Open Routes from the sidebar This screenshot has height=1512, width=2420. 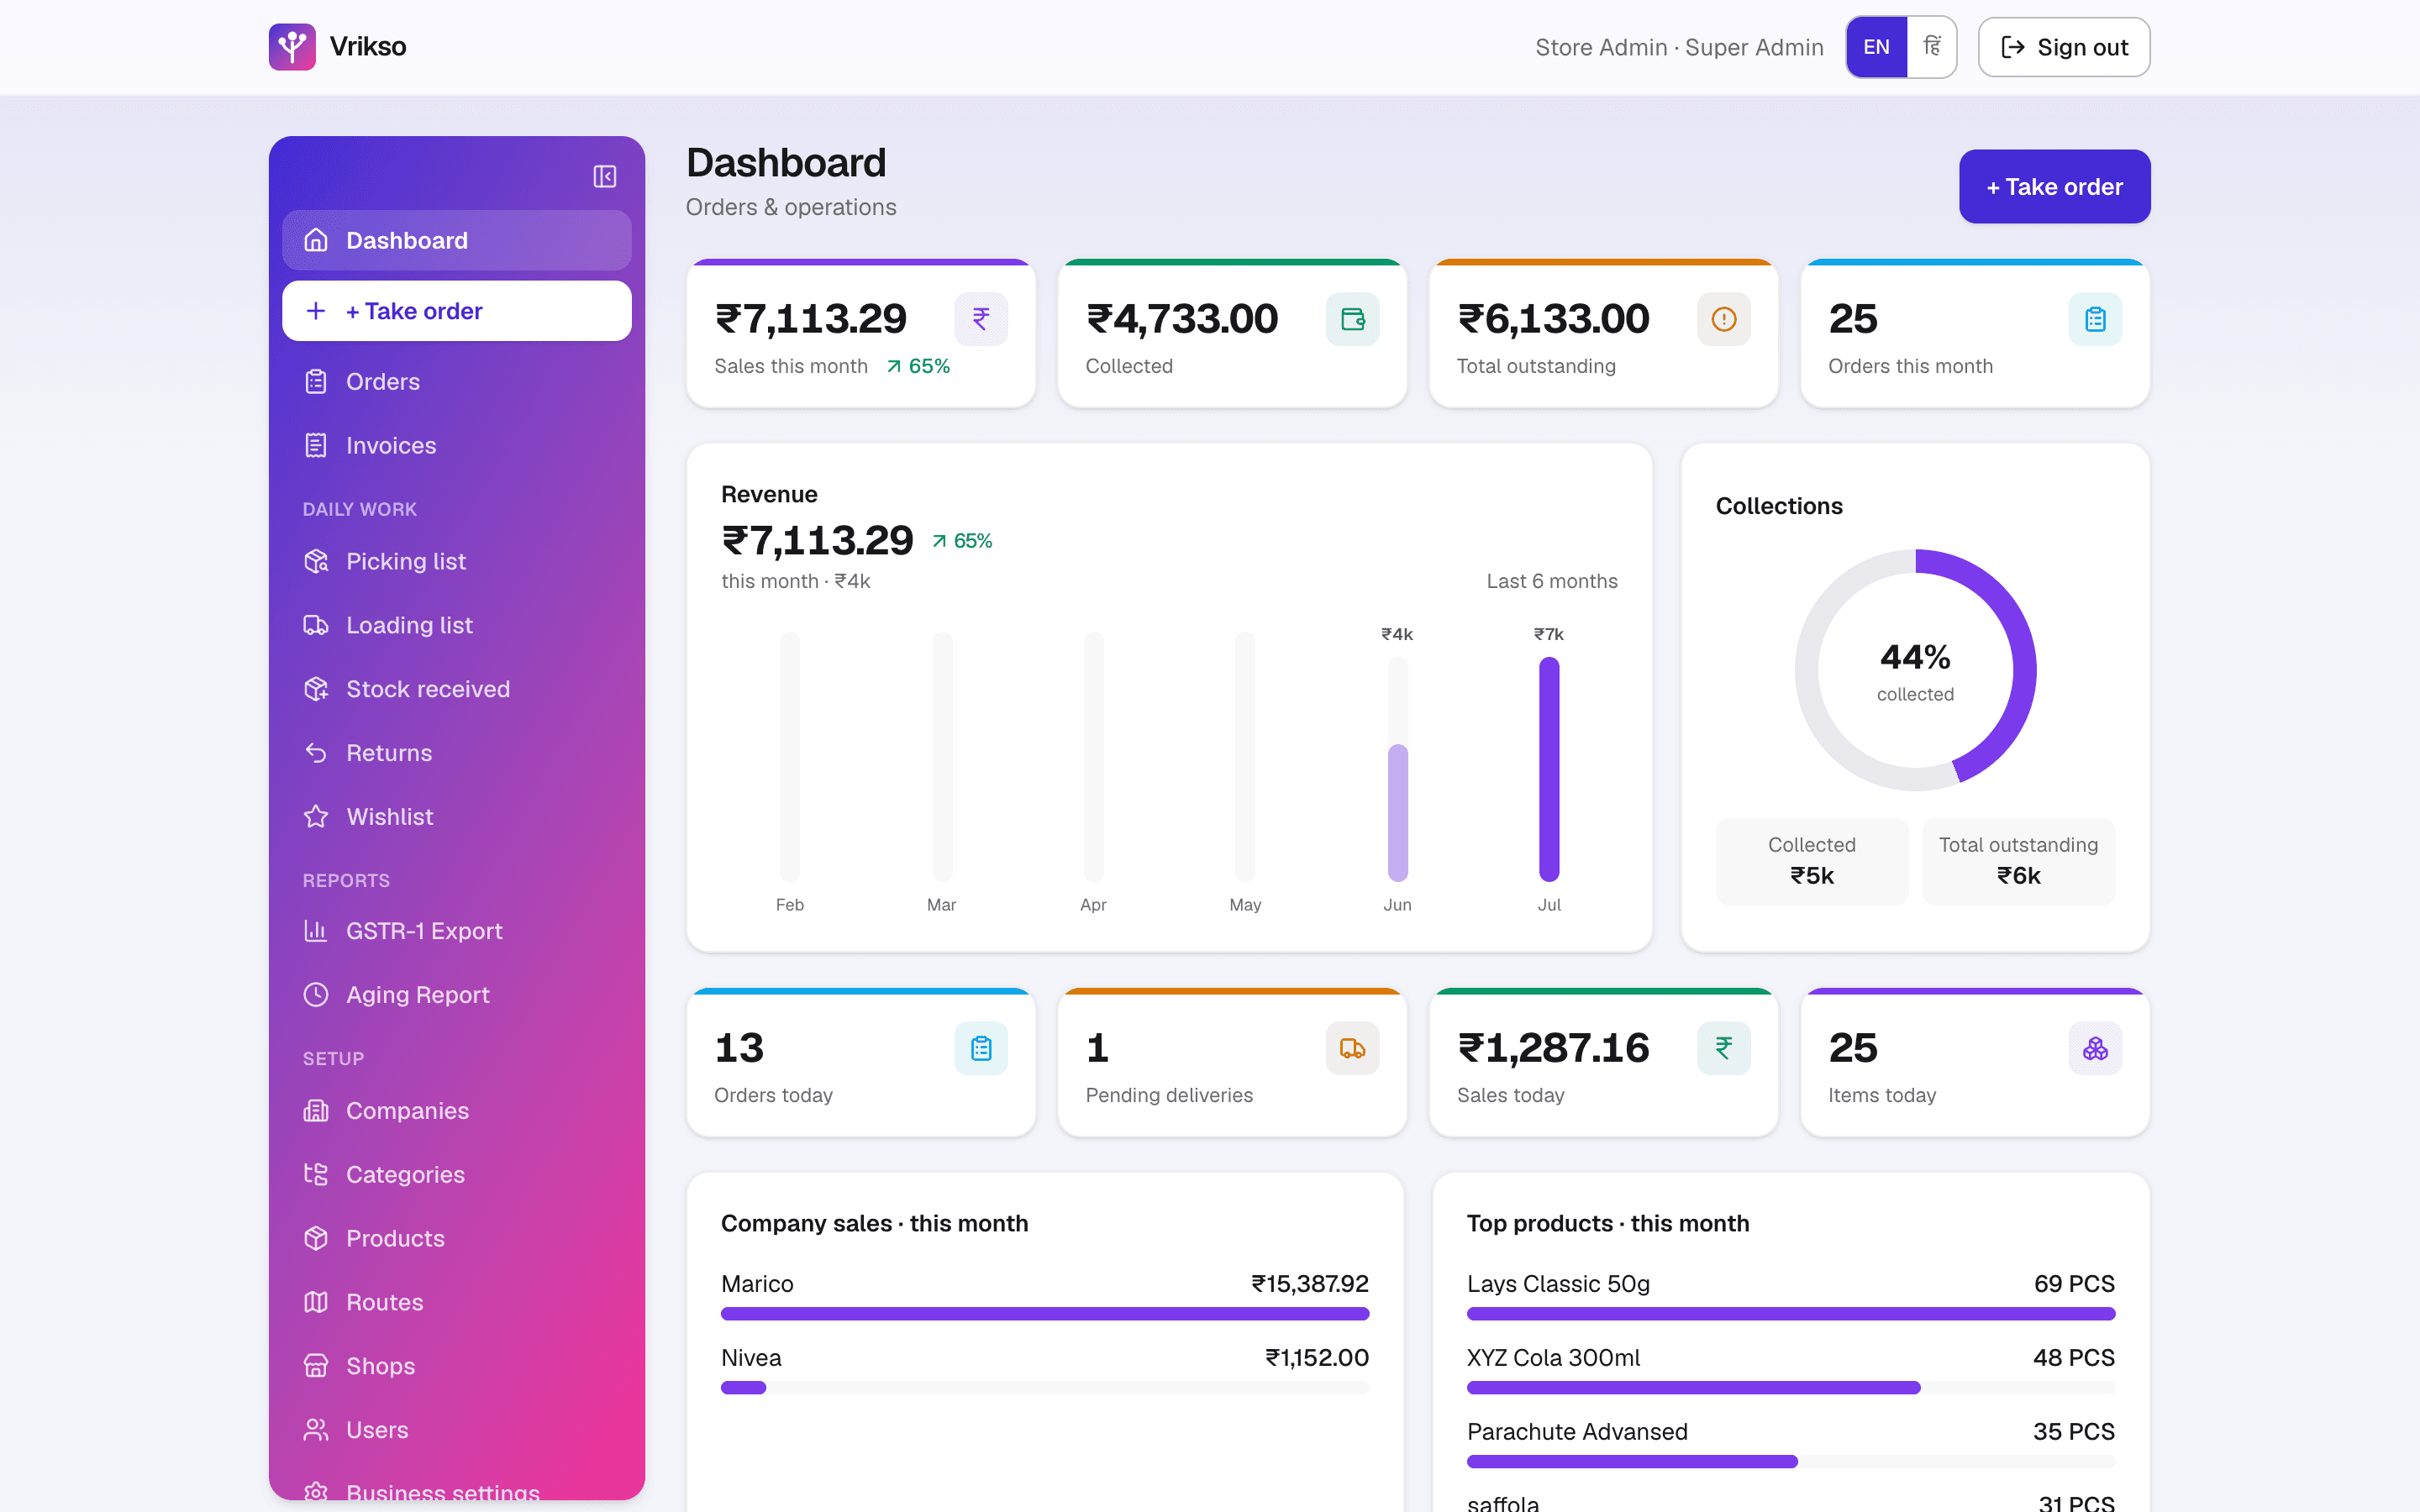pos(456,1302)
